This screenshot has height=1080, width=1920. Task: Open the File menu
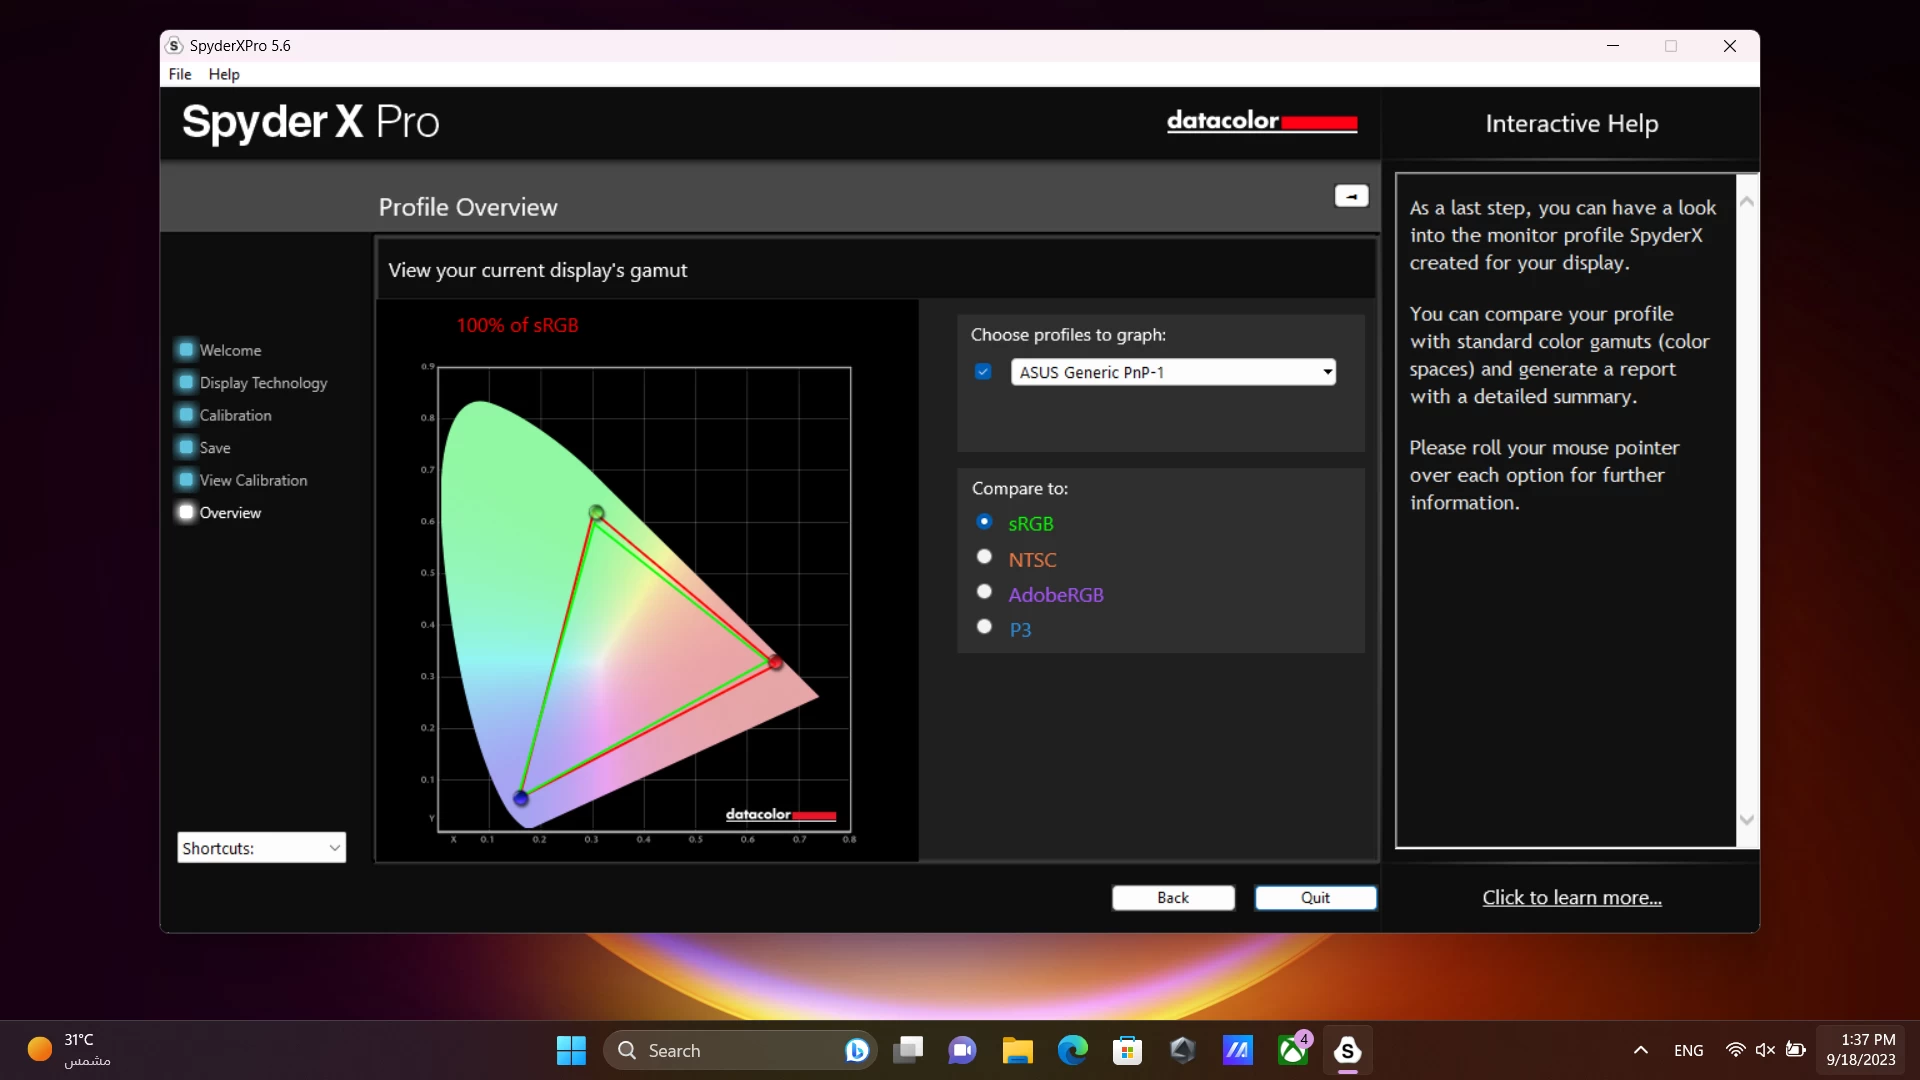click(180, 74)
